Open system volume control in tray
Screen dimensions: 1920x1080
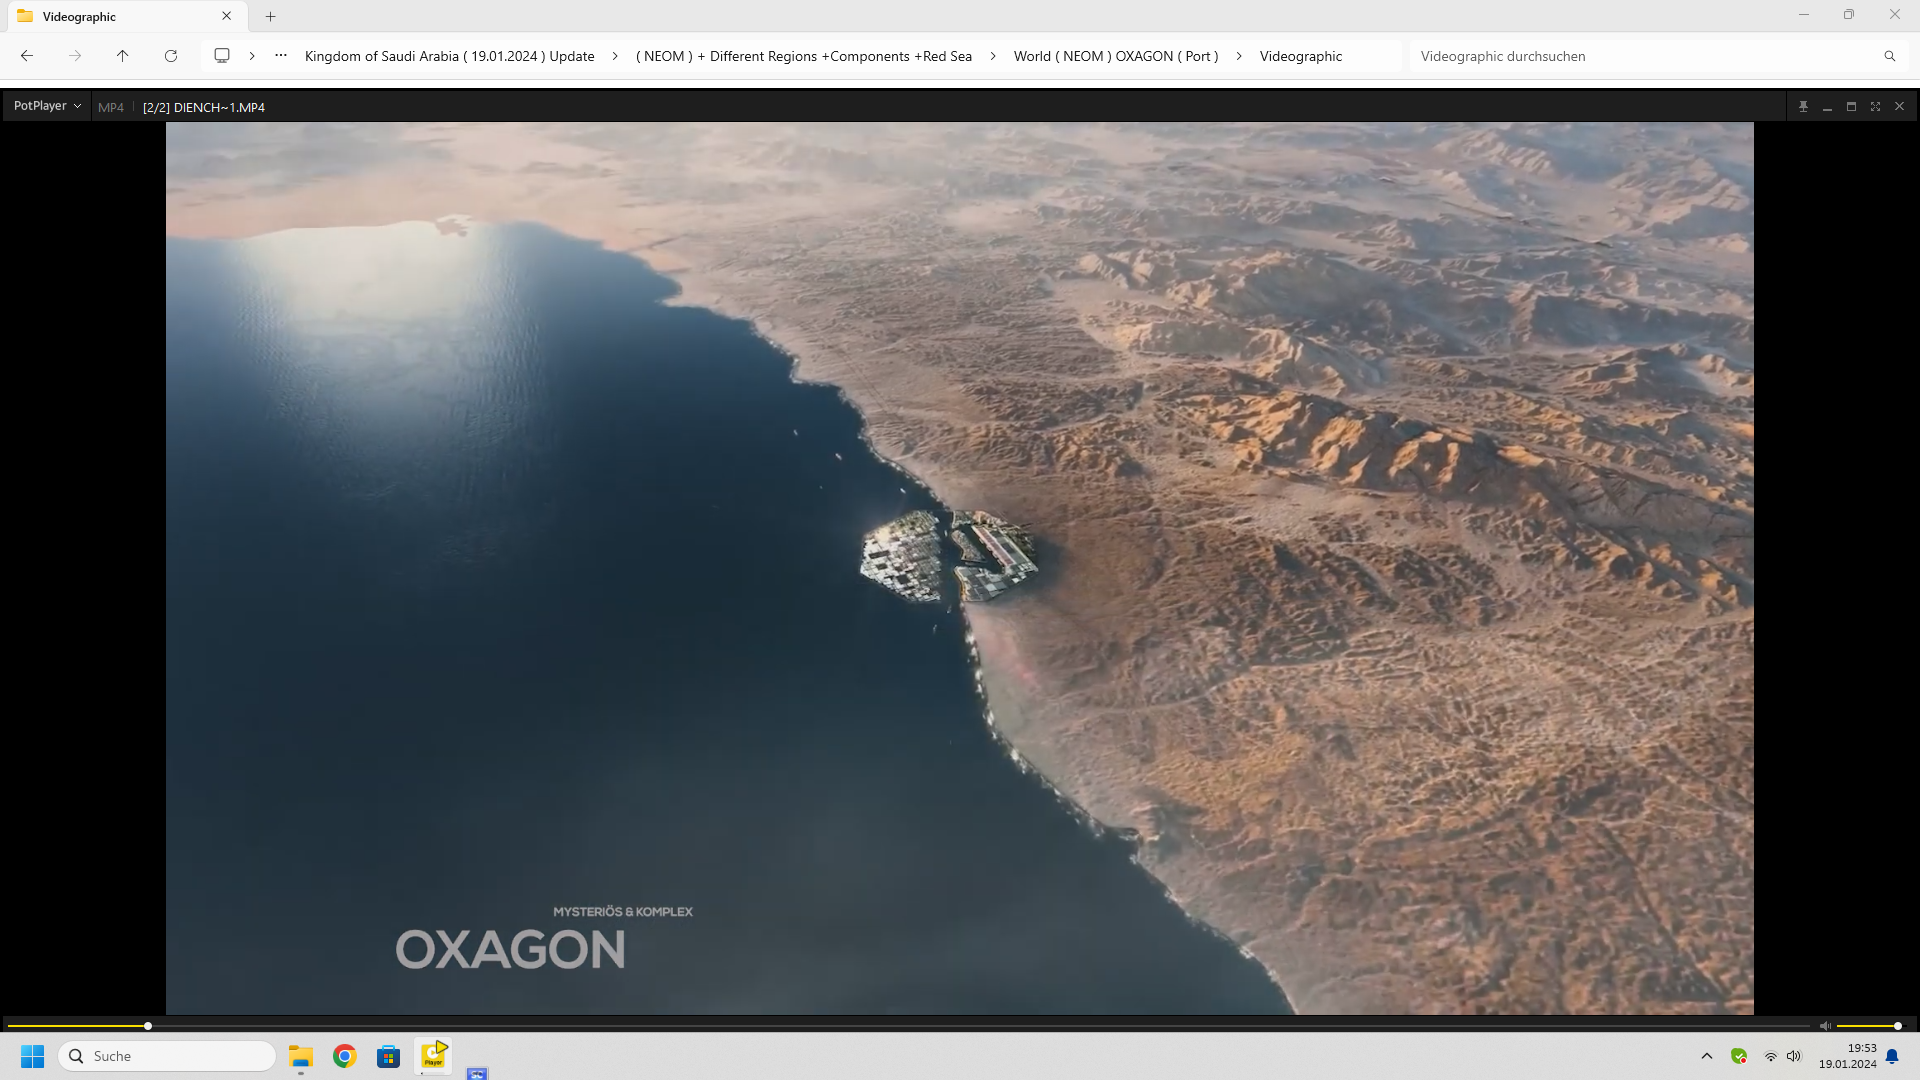[1794, 1056]
